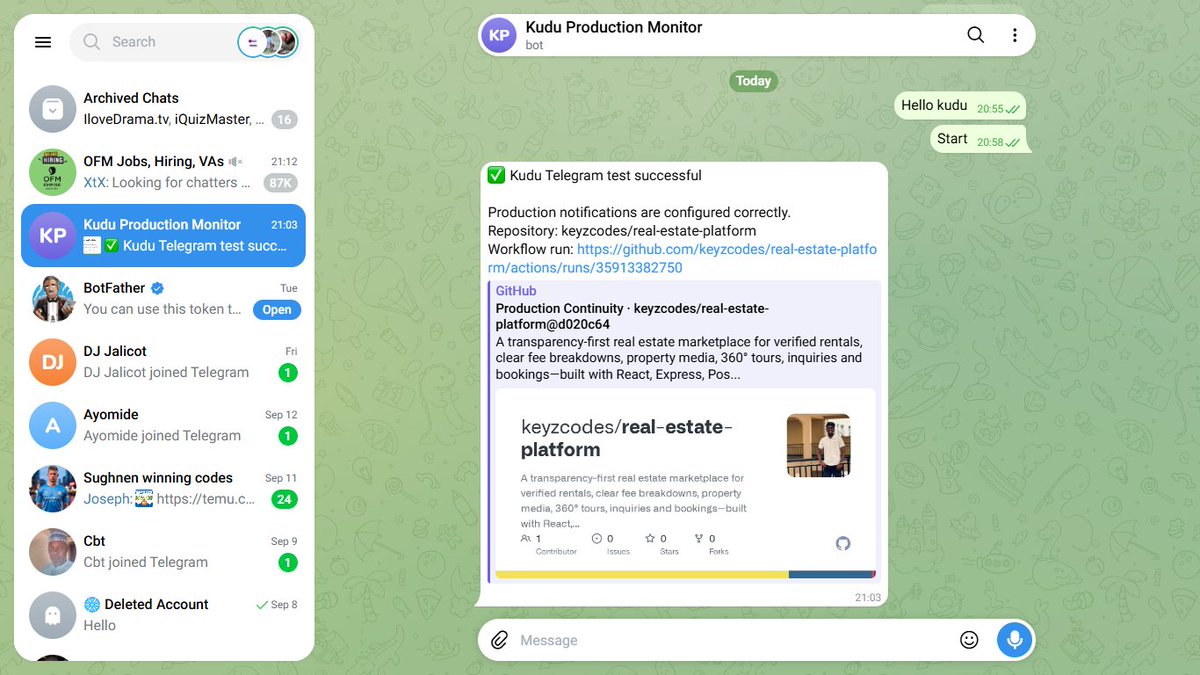
Task: Click the 'Repository: keyzcodes/real-estate-platform' line
Action: coord(622,231)
